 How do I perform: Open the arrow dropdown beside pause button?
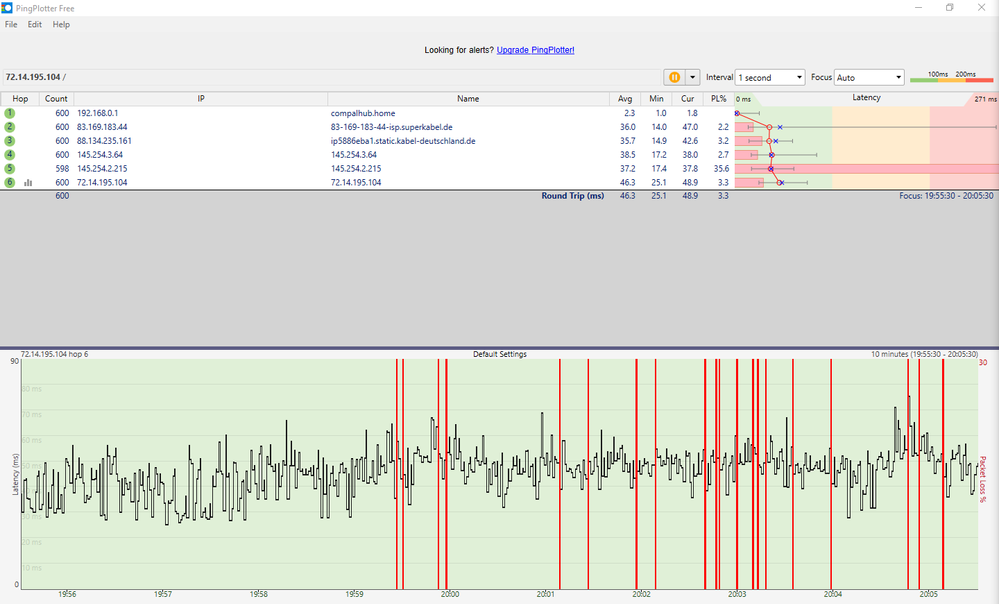691,77
